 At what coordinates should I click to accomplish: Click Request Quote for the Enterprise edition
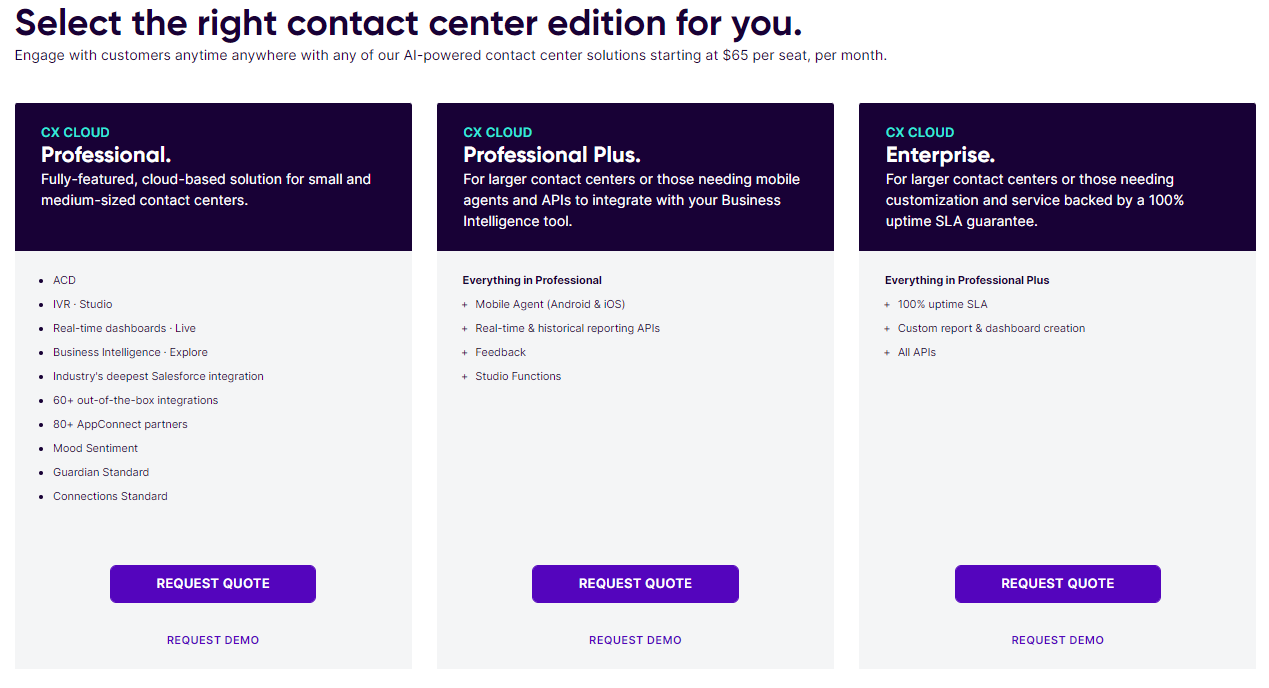[x=1057, y=584]
